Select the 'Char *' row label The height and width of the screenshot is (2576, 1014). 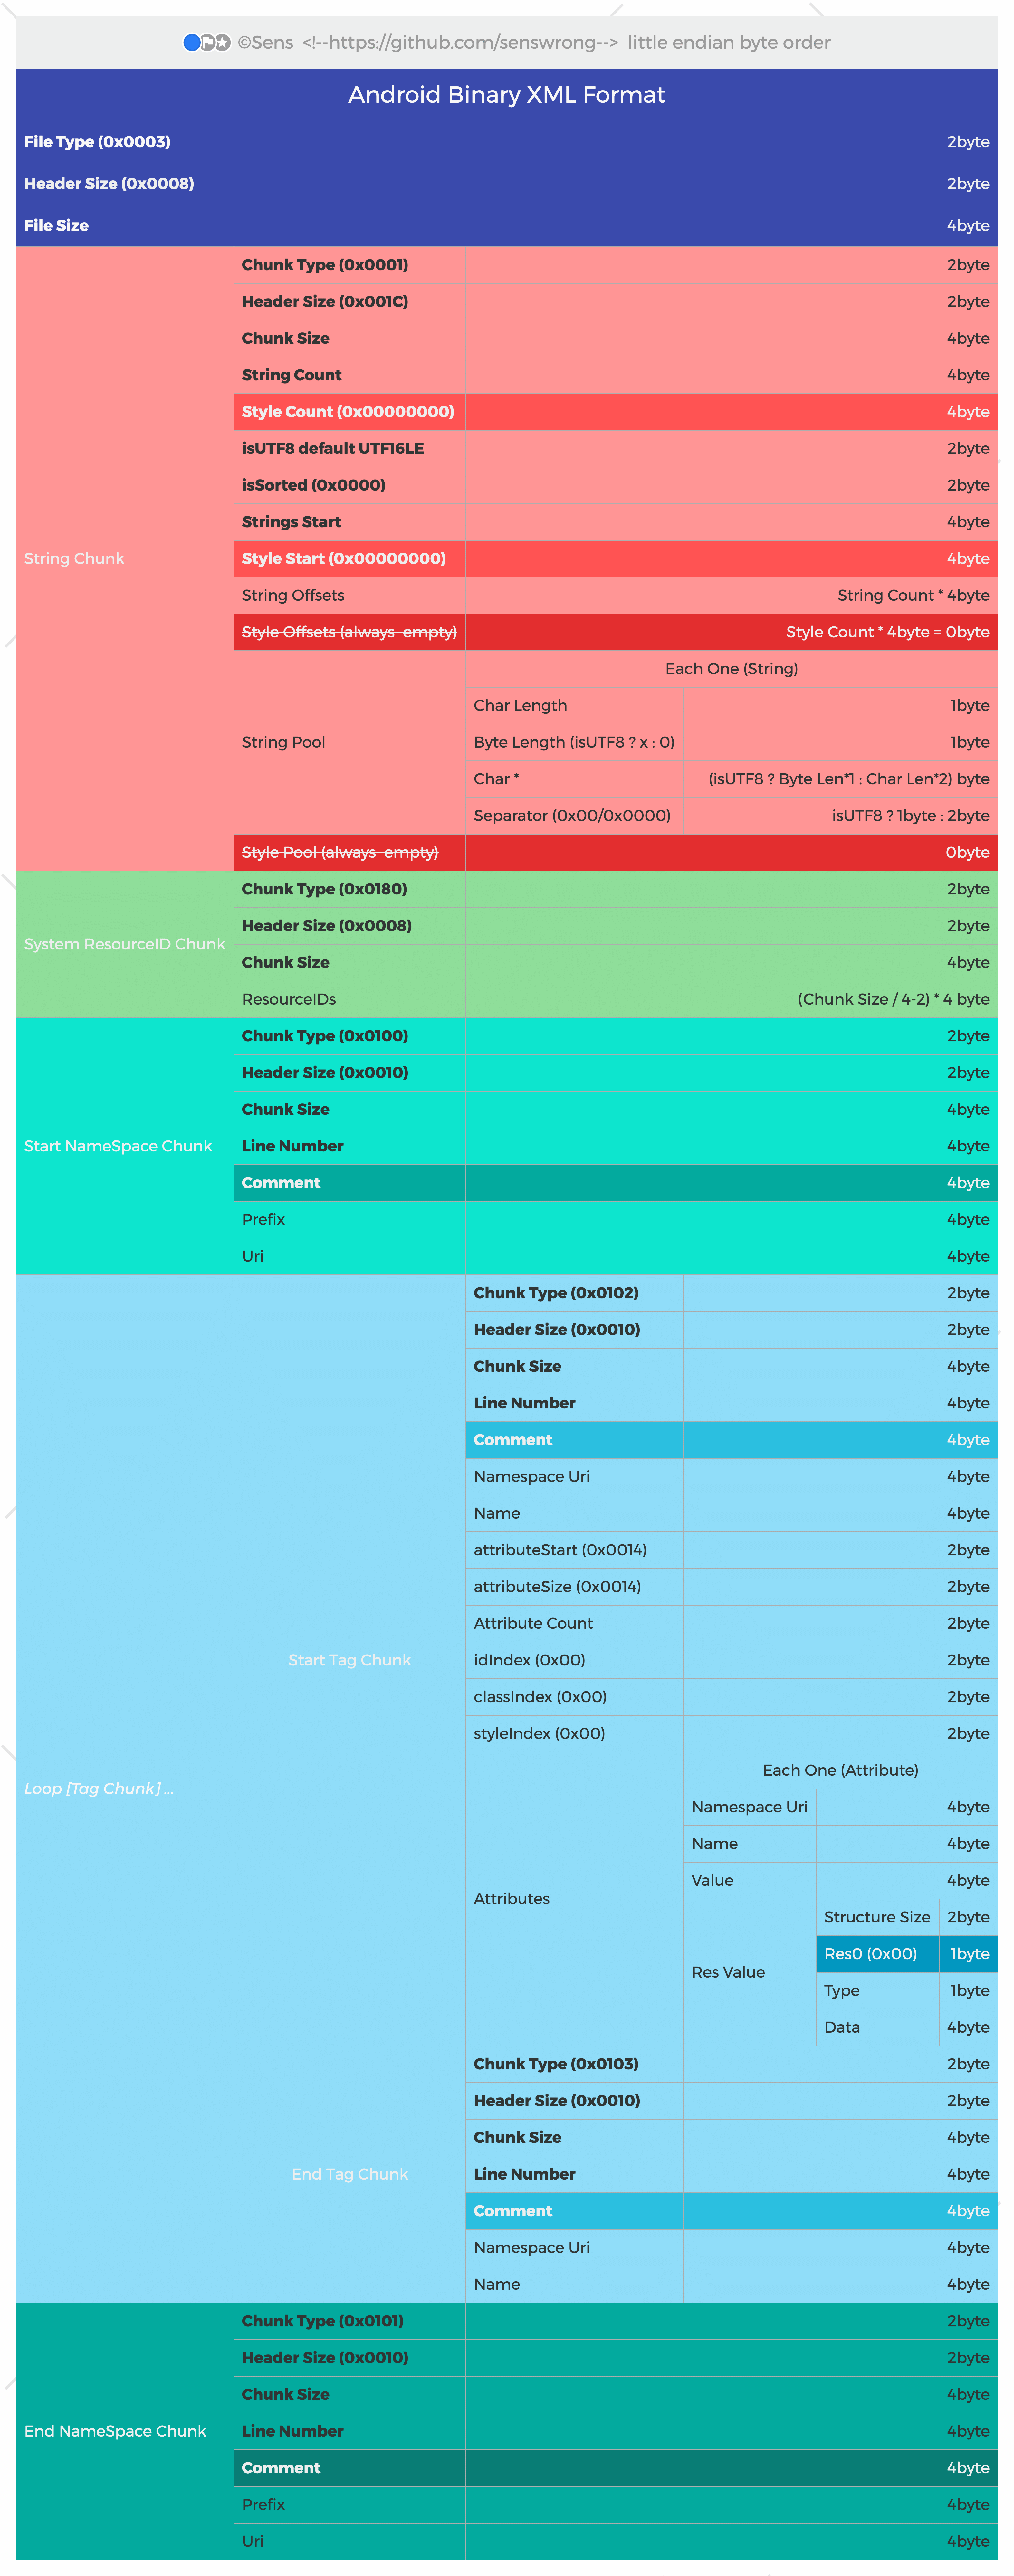pyautogui.click(x=496, y=779)
